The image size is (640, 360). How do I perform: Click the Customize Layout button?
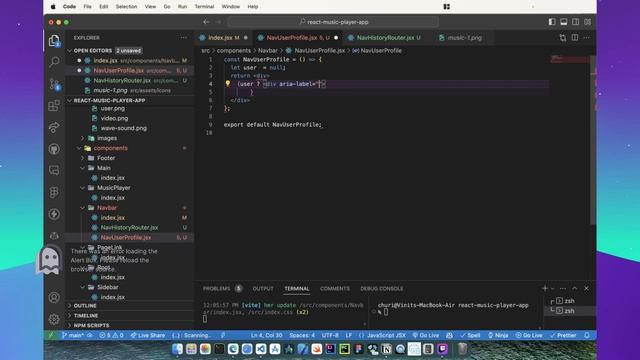(587, 22)
